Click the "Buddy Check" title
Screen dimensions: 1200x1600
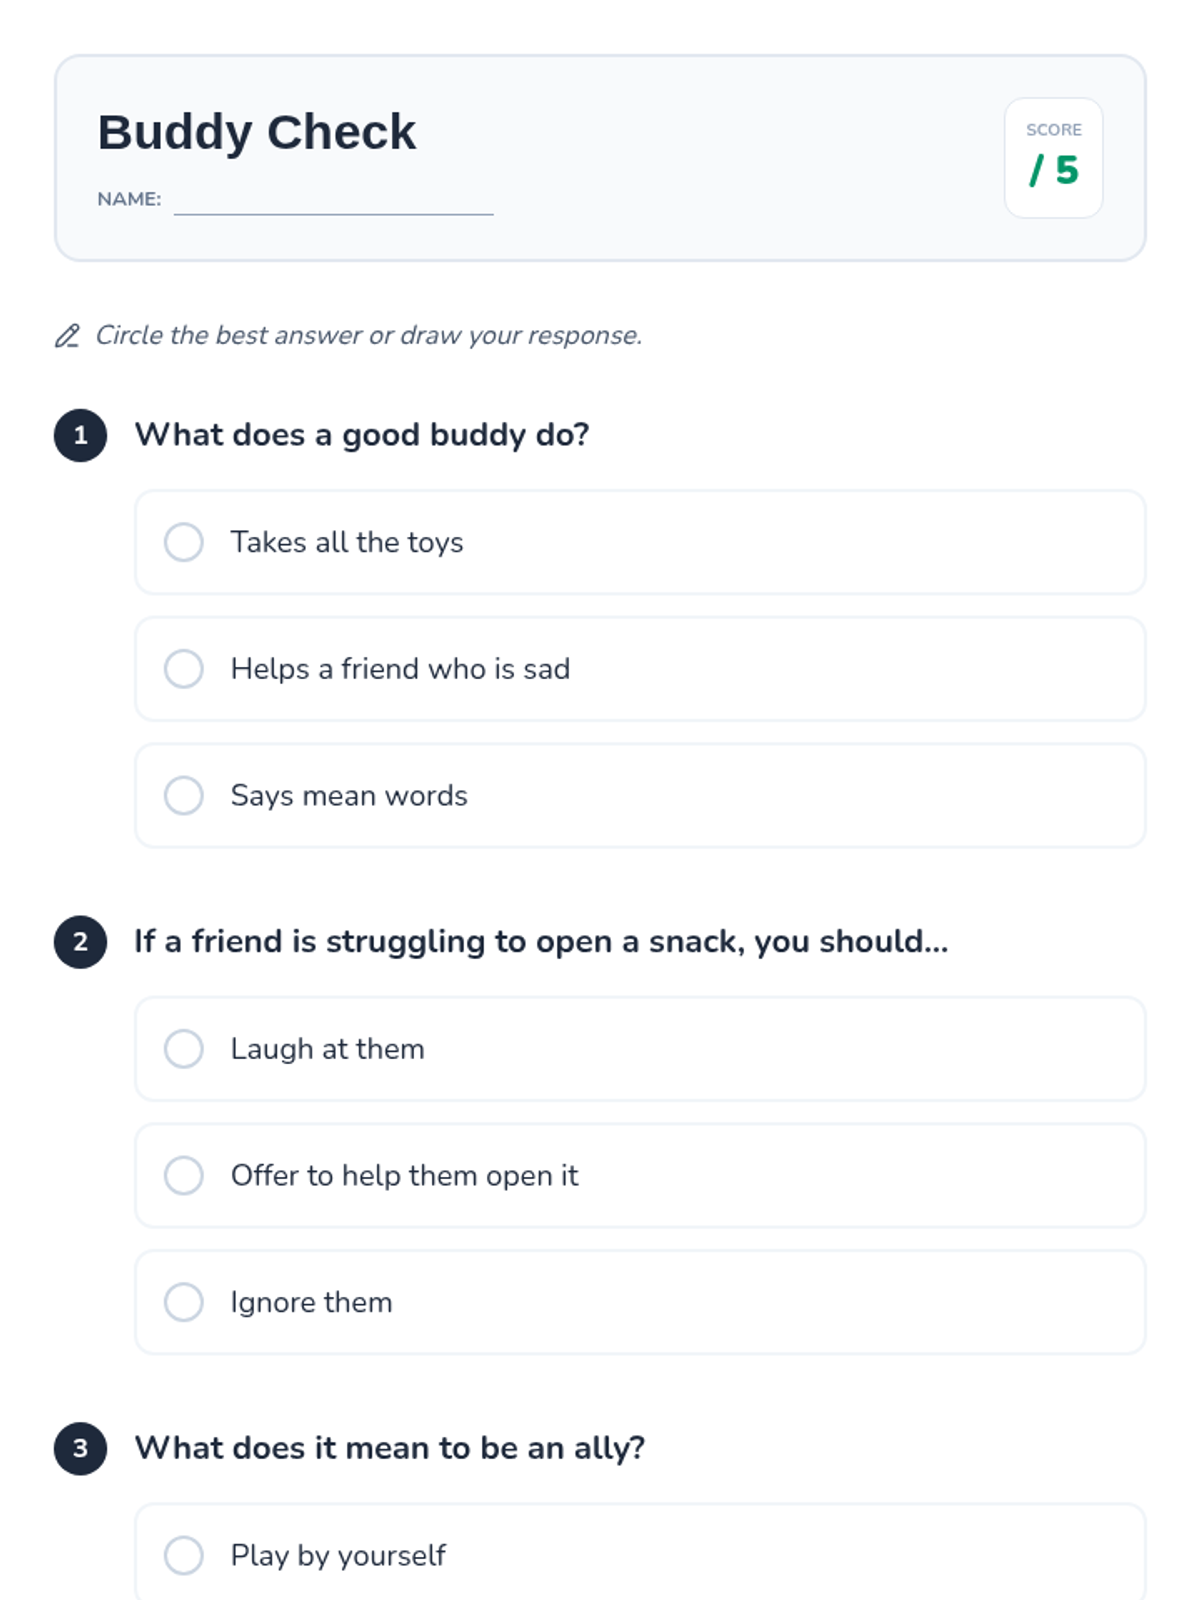coord(257,132)
